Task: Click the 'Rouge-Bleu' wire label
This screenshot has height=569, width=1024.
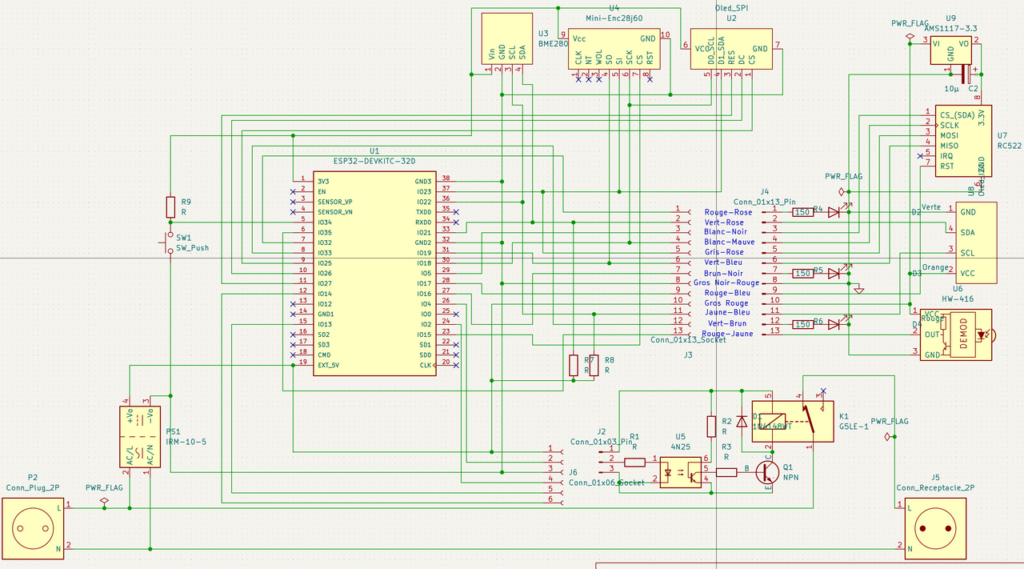Action: coord(728,293)
